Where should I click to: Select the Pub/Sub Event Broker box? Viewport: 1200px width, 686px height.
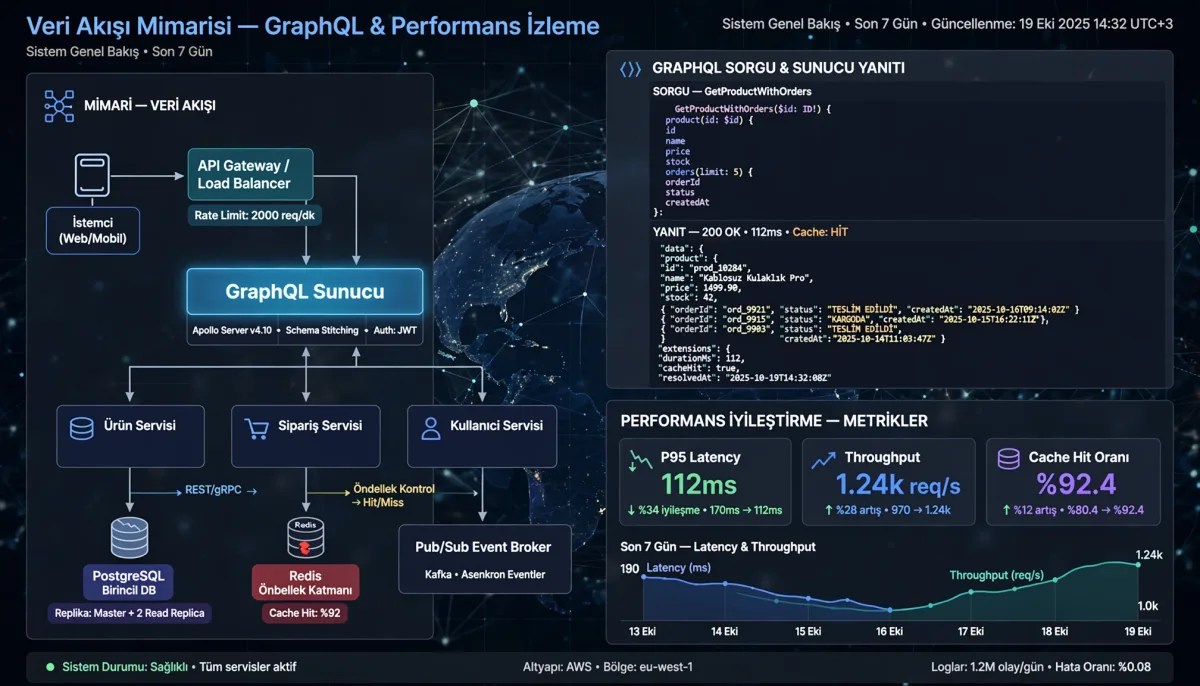tap(485, 559)
